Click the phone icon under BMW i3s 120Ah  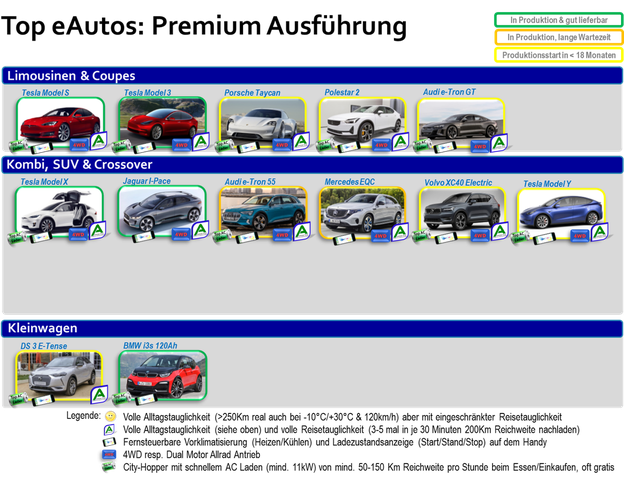146,399
